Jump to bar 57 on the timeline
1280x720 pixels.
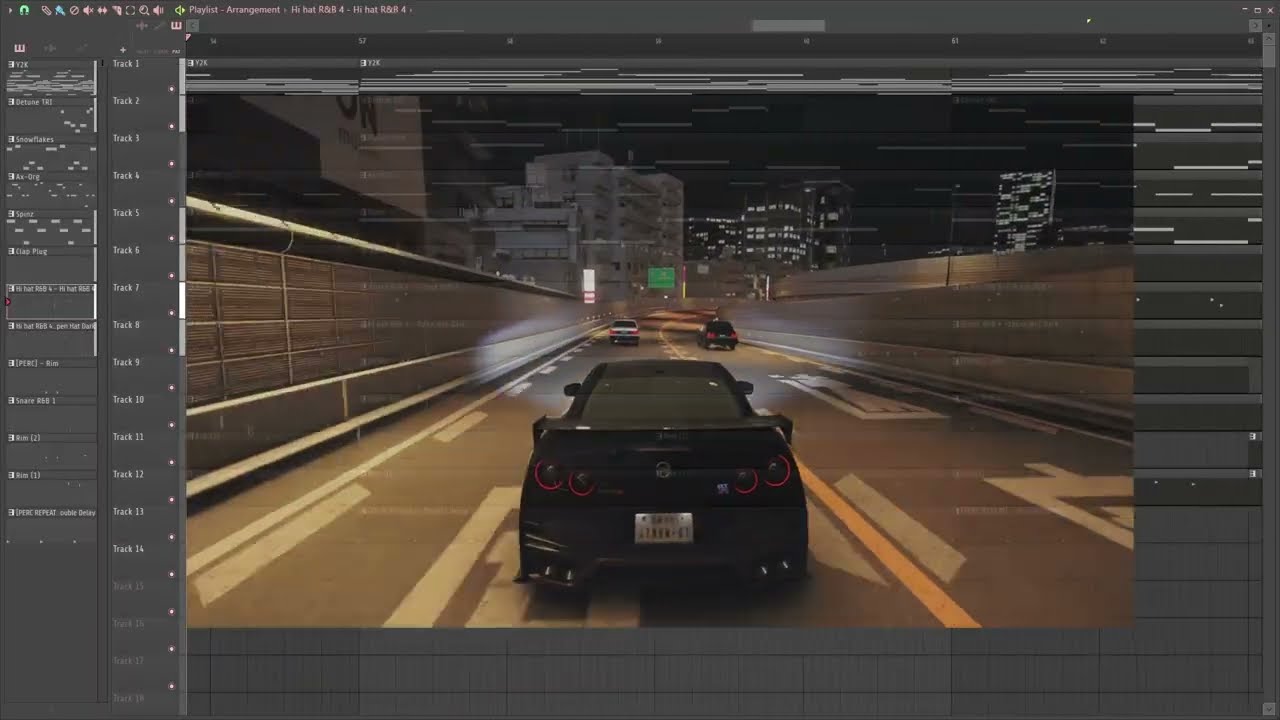coord(362,41)
